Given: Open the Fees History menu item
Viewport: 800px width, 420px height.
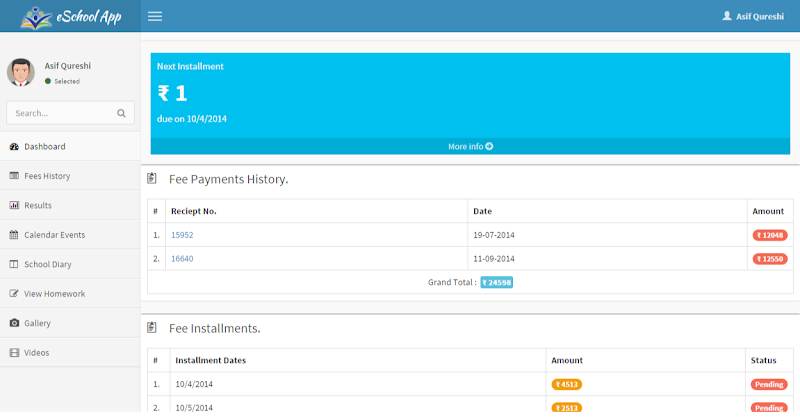Looking at the screenshot, I should pyautogui.click(x=47, y=176).
